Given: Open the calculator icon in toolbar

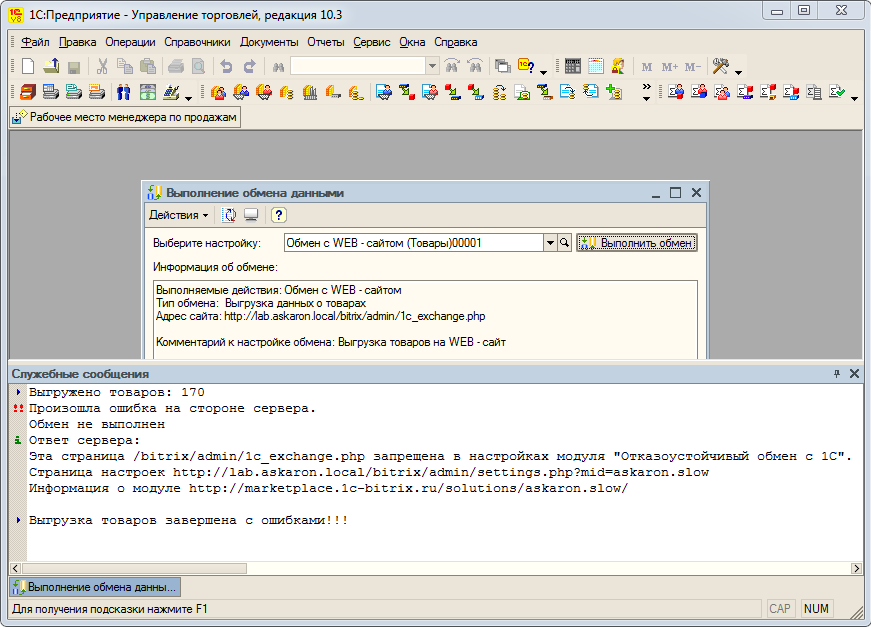Looking at the screenshot, I should [573, 67].
